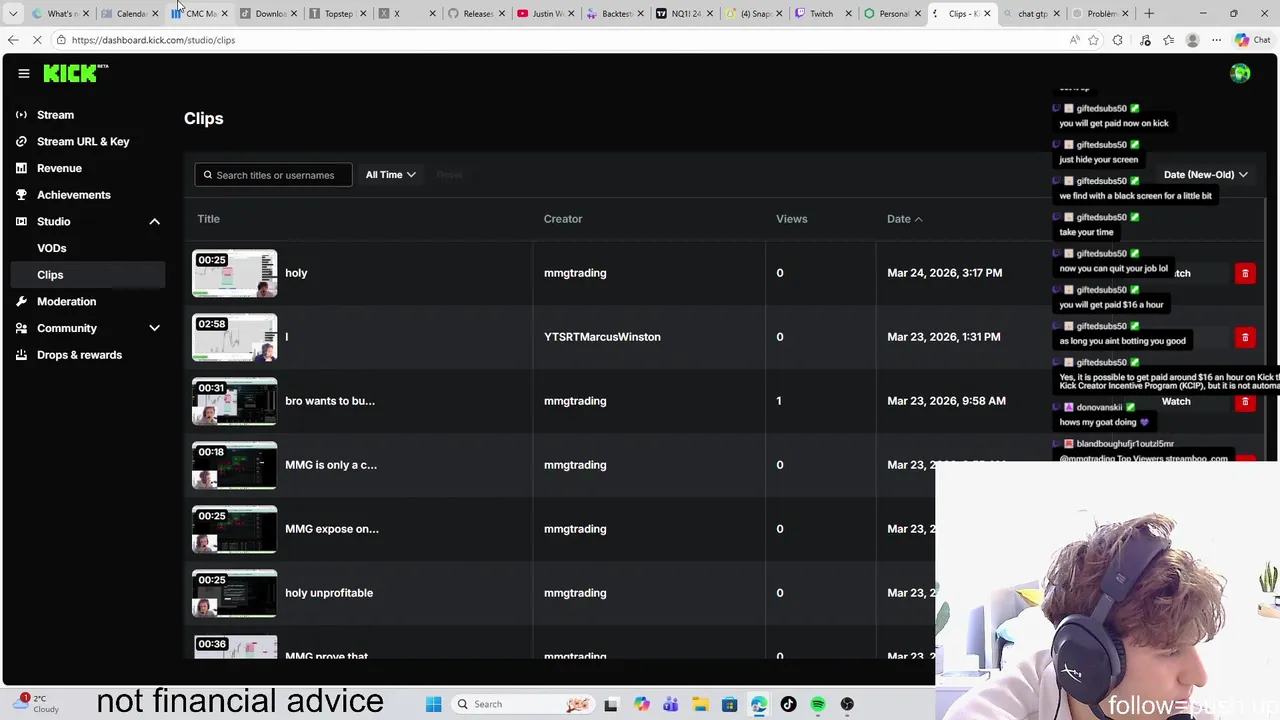Open Stream URL & Key page
The image size is (1280, 720).
[x=84, y=141]
